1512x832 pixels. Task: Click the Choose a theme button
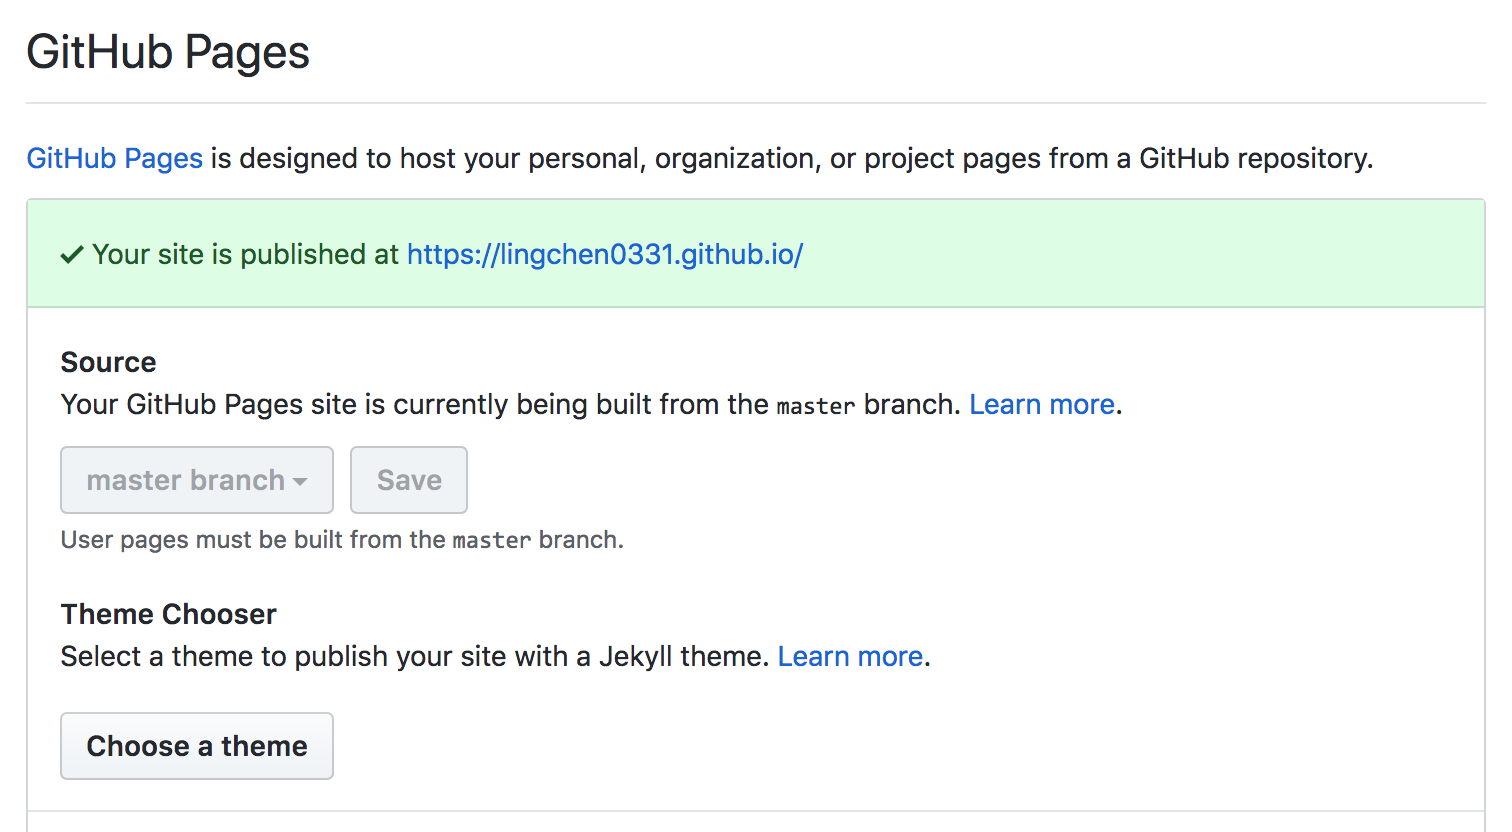pyautogui.click(x=197, y=746)
